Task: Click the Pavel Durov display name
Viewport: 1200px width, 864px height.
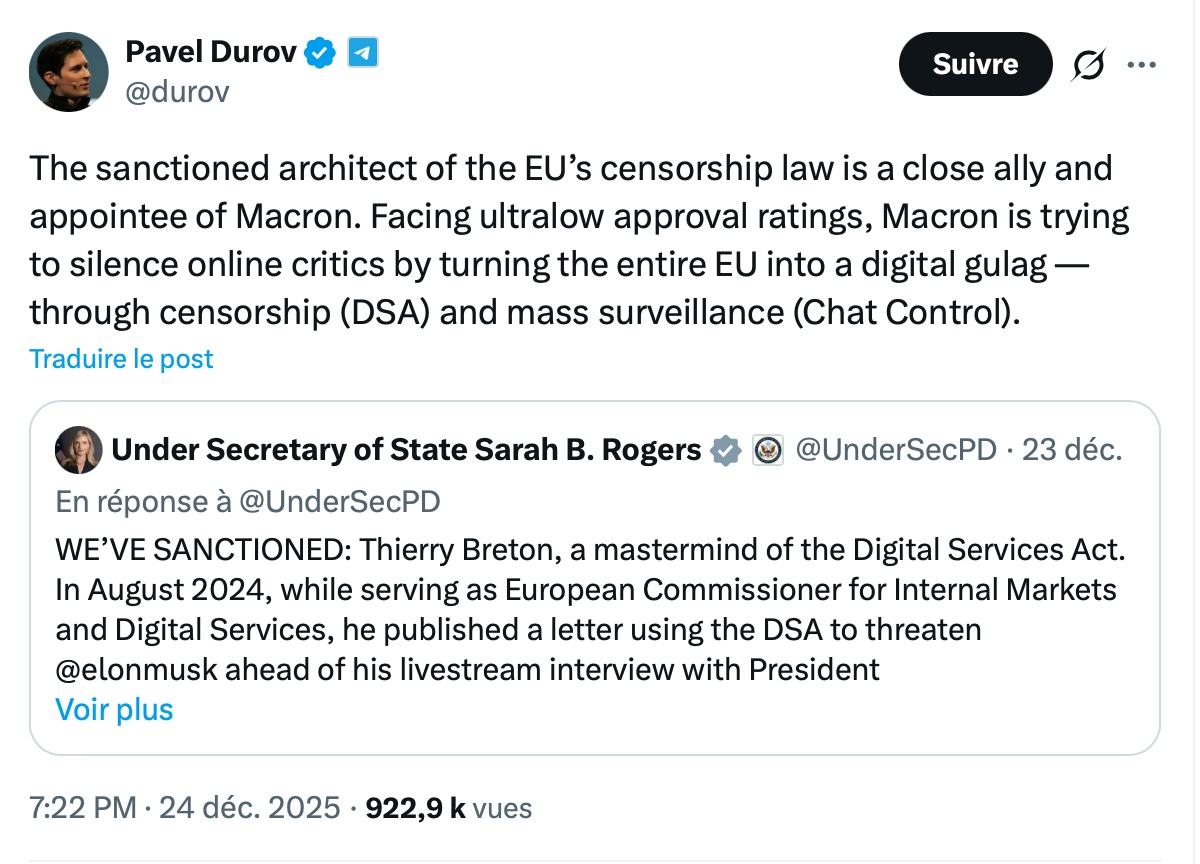Action: pyautogui.click(x=211, y=51)
